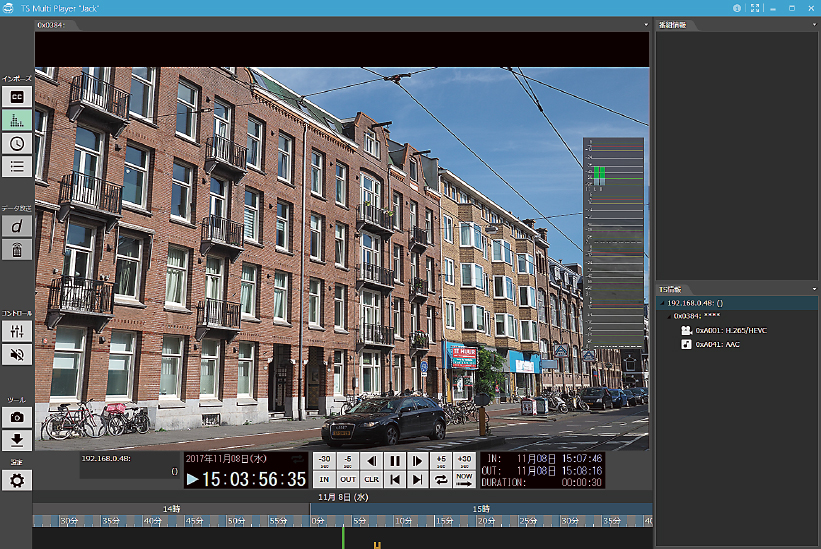Toggle loop playback button
821x549 pixels.
[440, 480]
